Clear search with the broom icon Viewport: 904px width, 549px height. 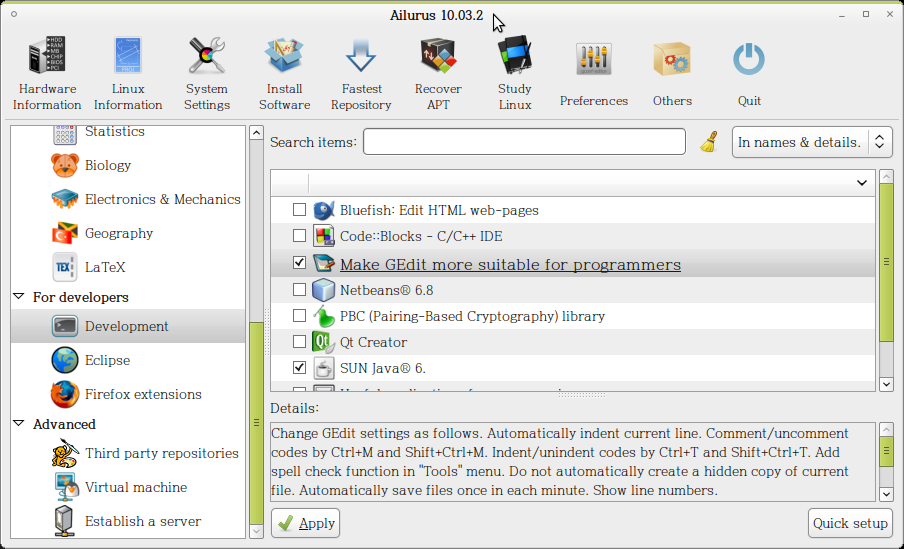(709, 142)
